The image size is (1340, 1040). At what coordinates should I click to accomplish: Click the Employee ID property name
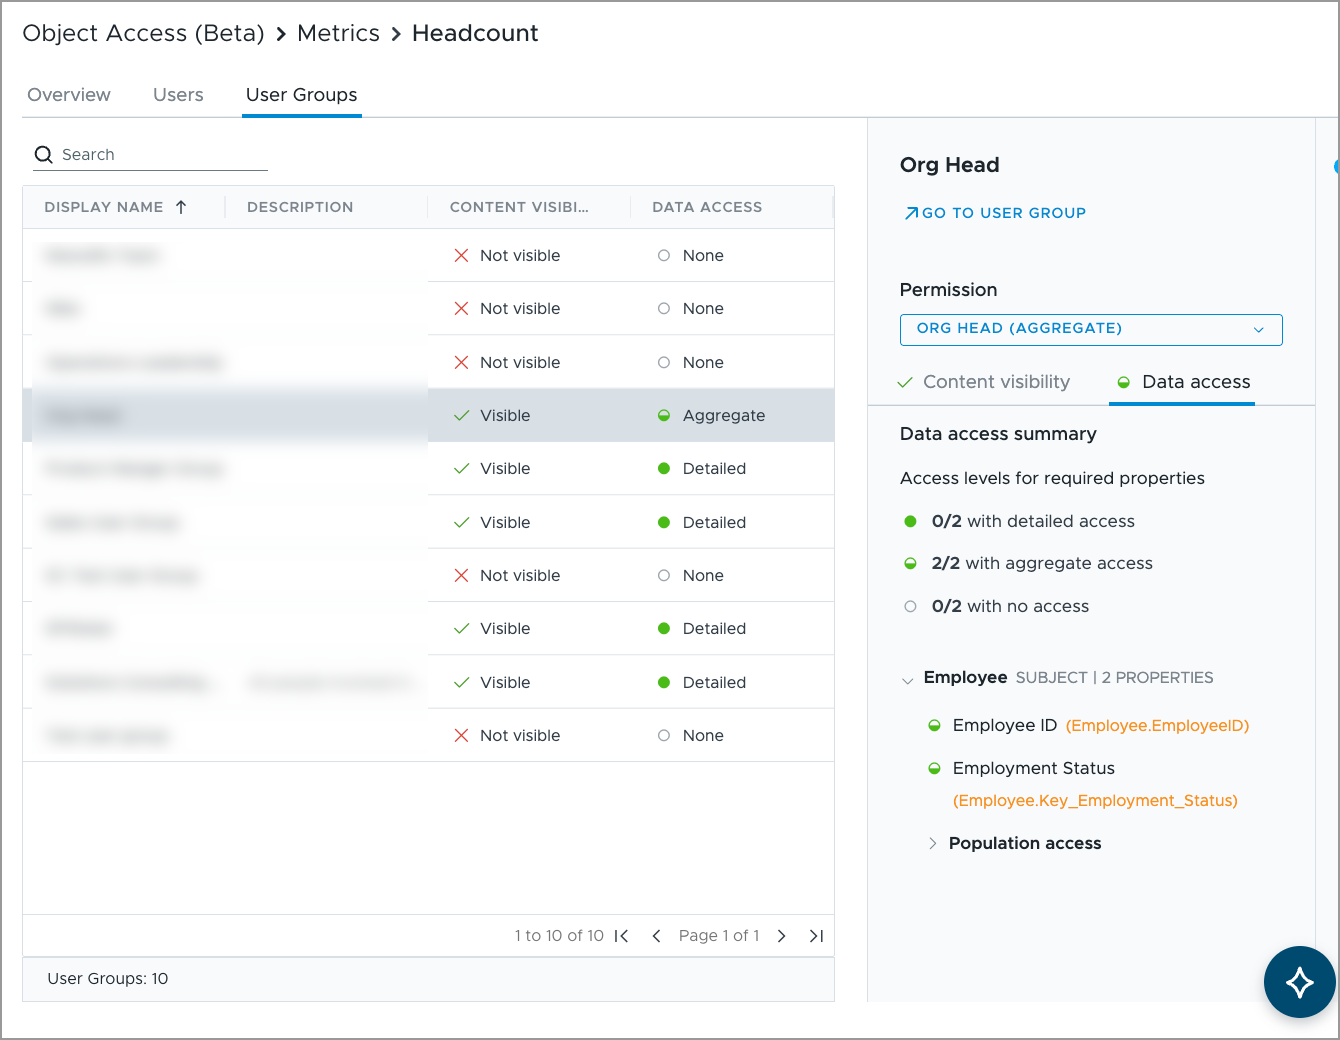1004,726
